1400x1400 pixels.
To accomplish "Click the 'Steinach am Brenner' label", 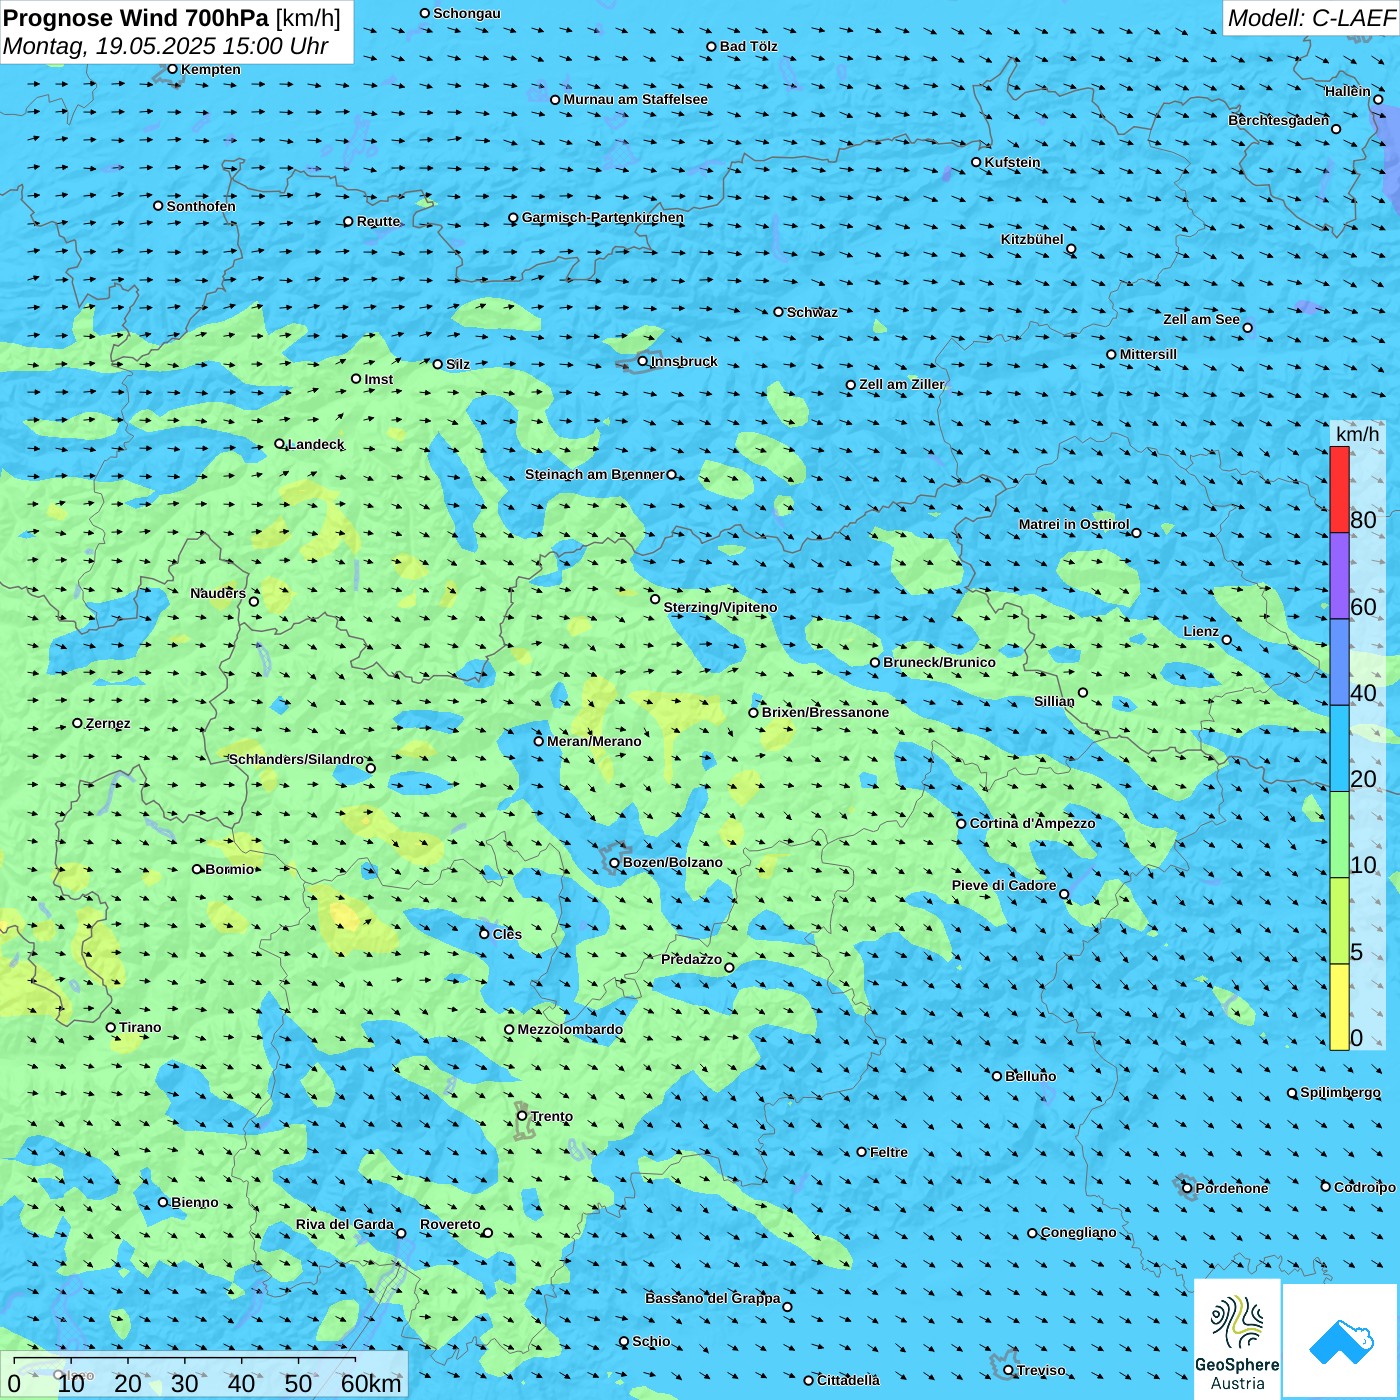I will (x=595, y=474).
